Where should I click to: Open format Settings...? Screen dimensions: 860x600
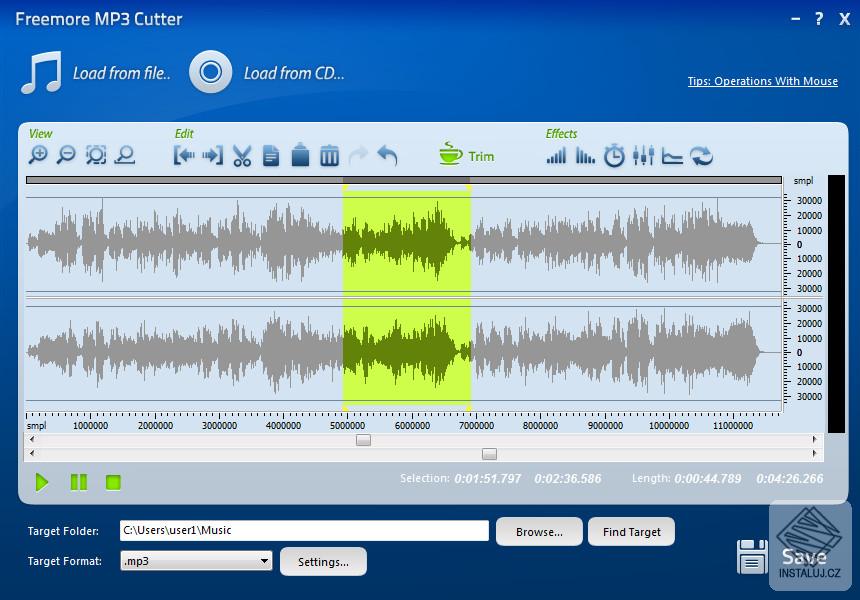point(323,562)
